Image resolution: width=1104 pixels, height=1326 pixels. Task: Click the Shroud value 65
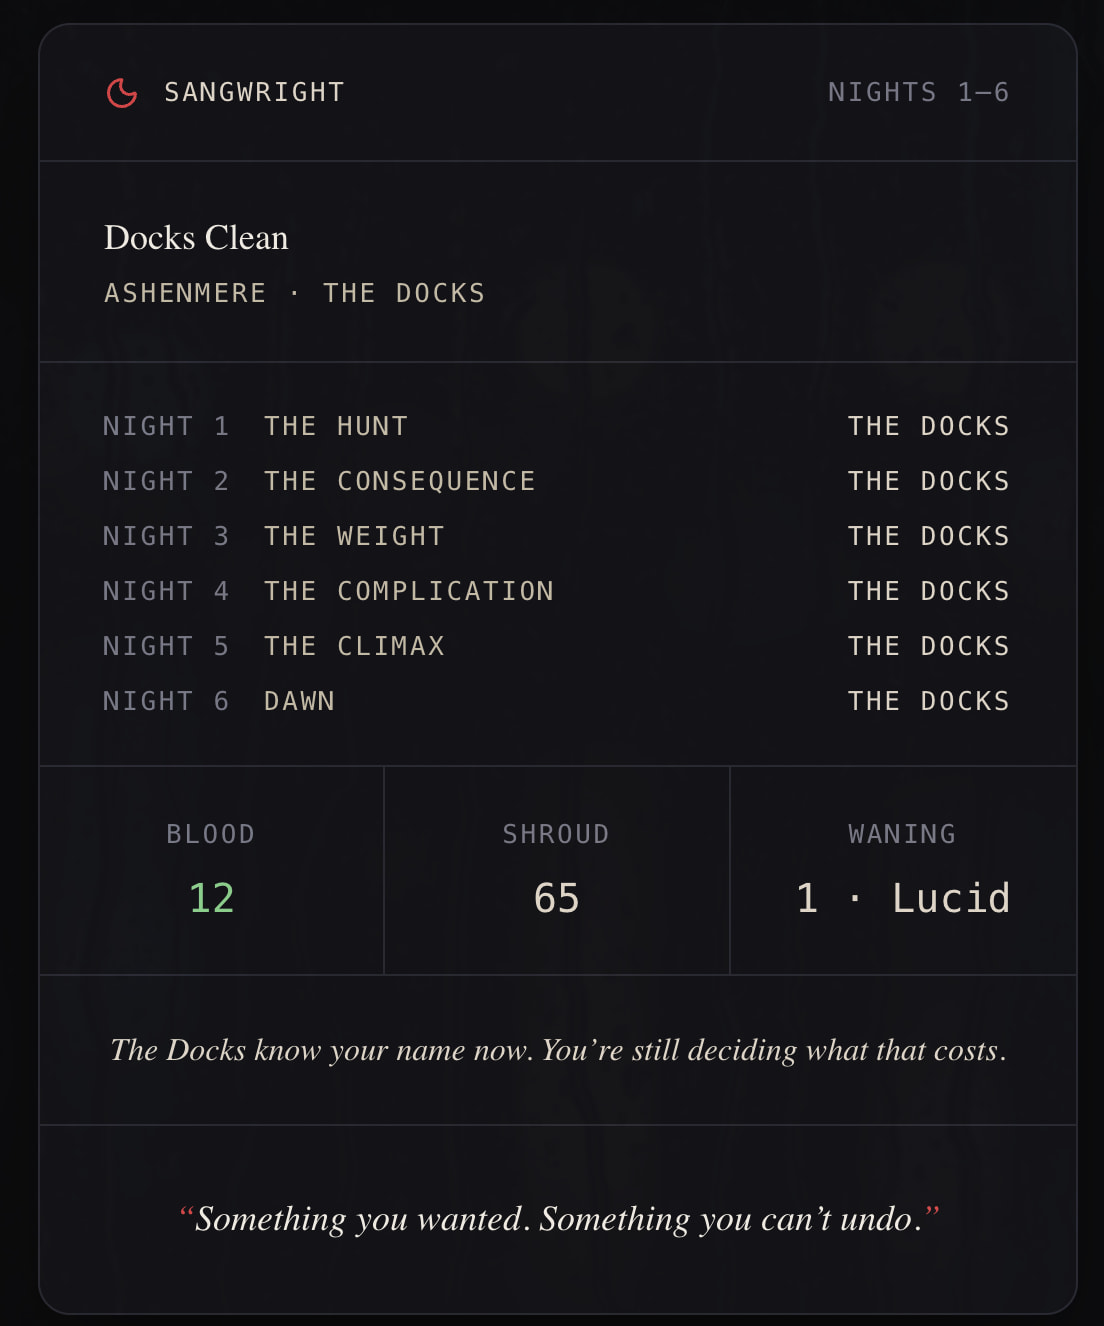pyautogui.click(x=556, y=898)
